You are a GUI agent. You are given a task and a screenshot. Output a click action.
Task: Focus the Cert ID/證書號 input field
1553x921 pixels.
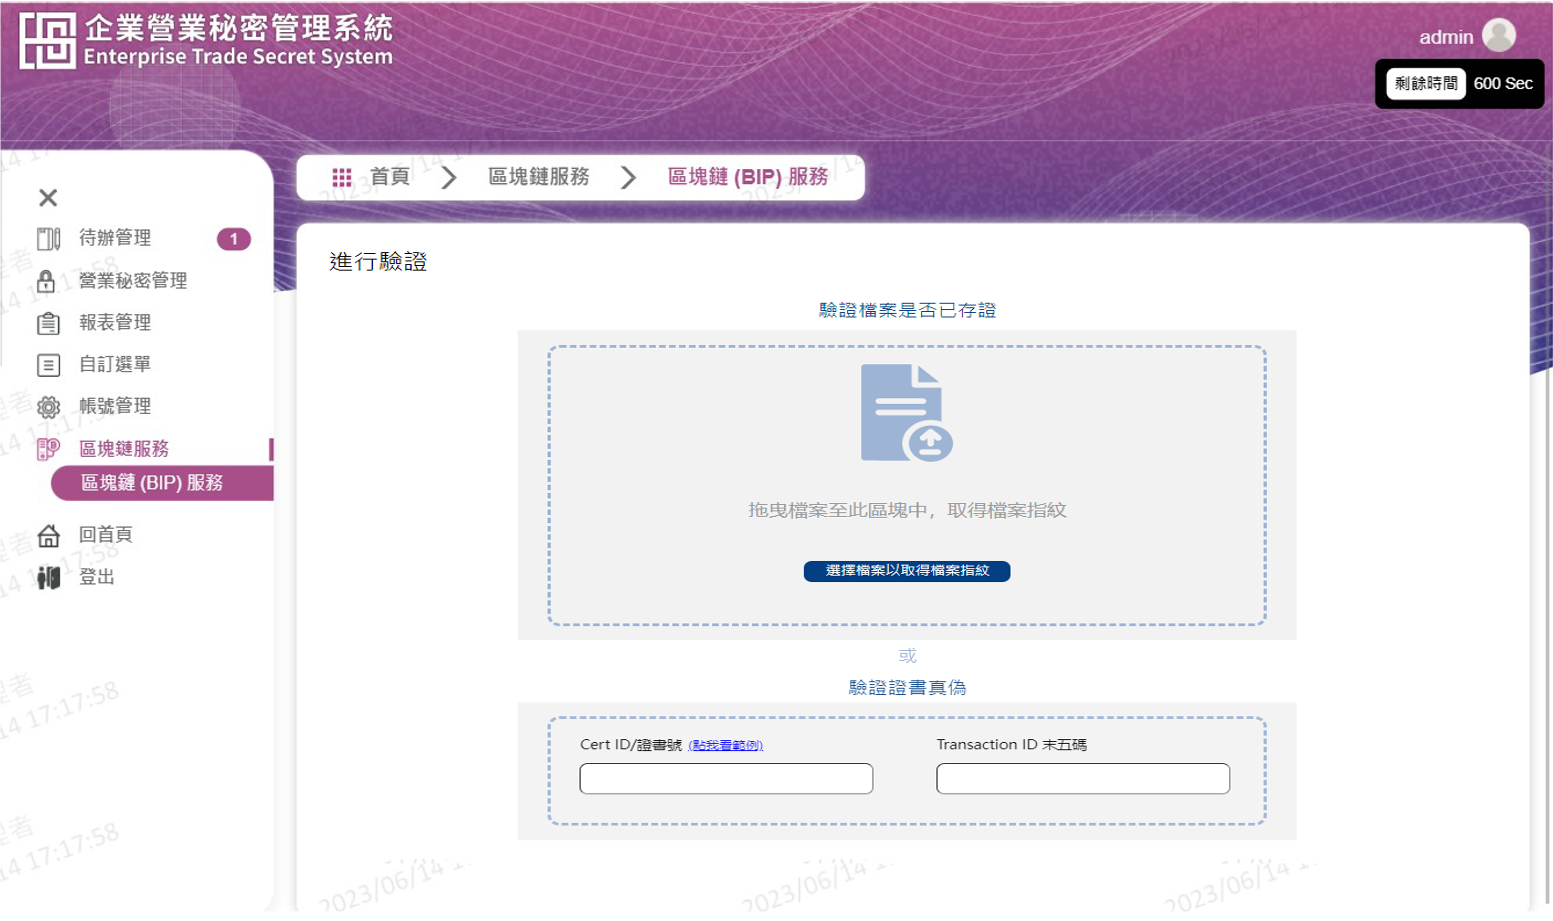click(x=726, y=779)
